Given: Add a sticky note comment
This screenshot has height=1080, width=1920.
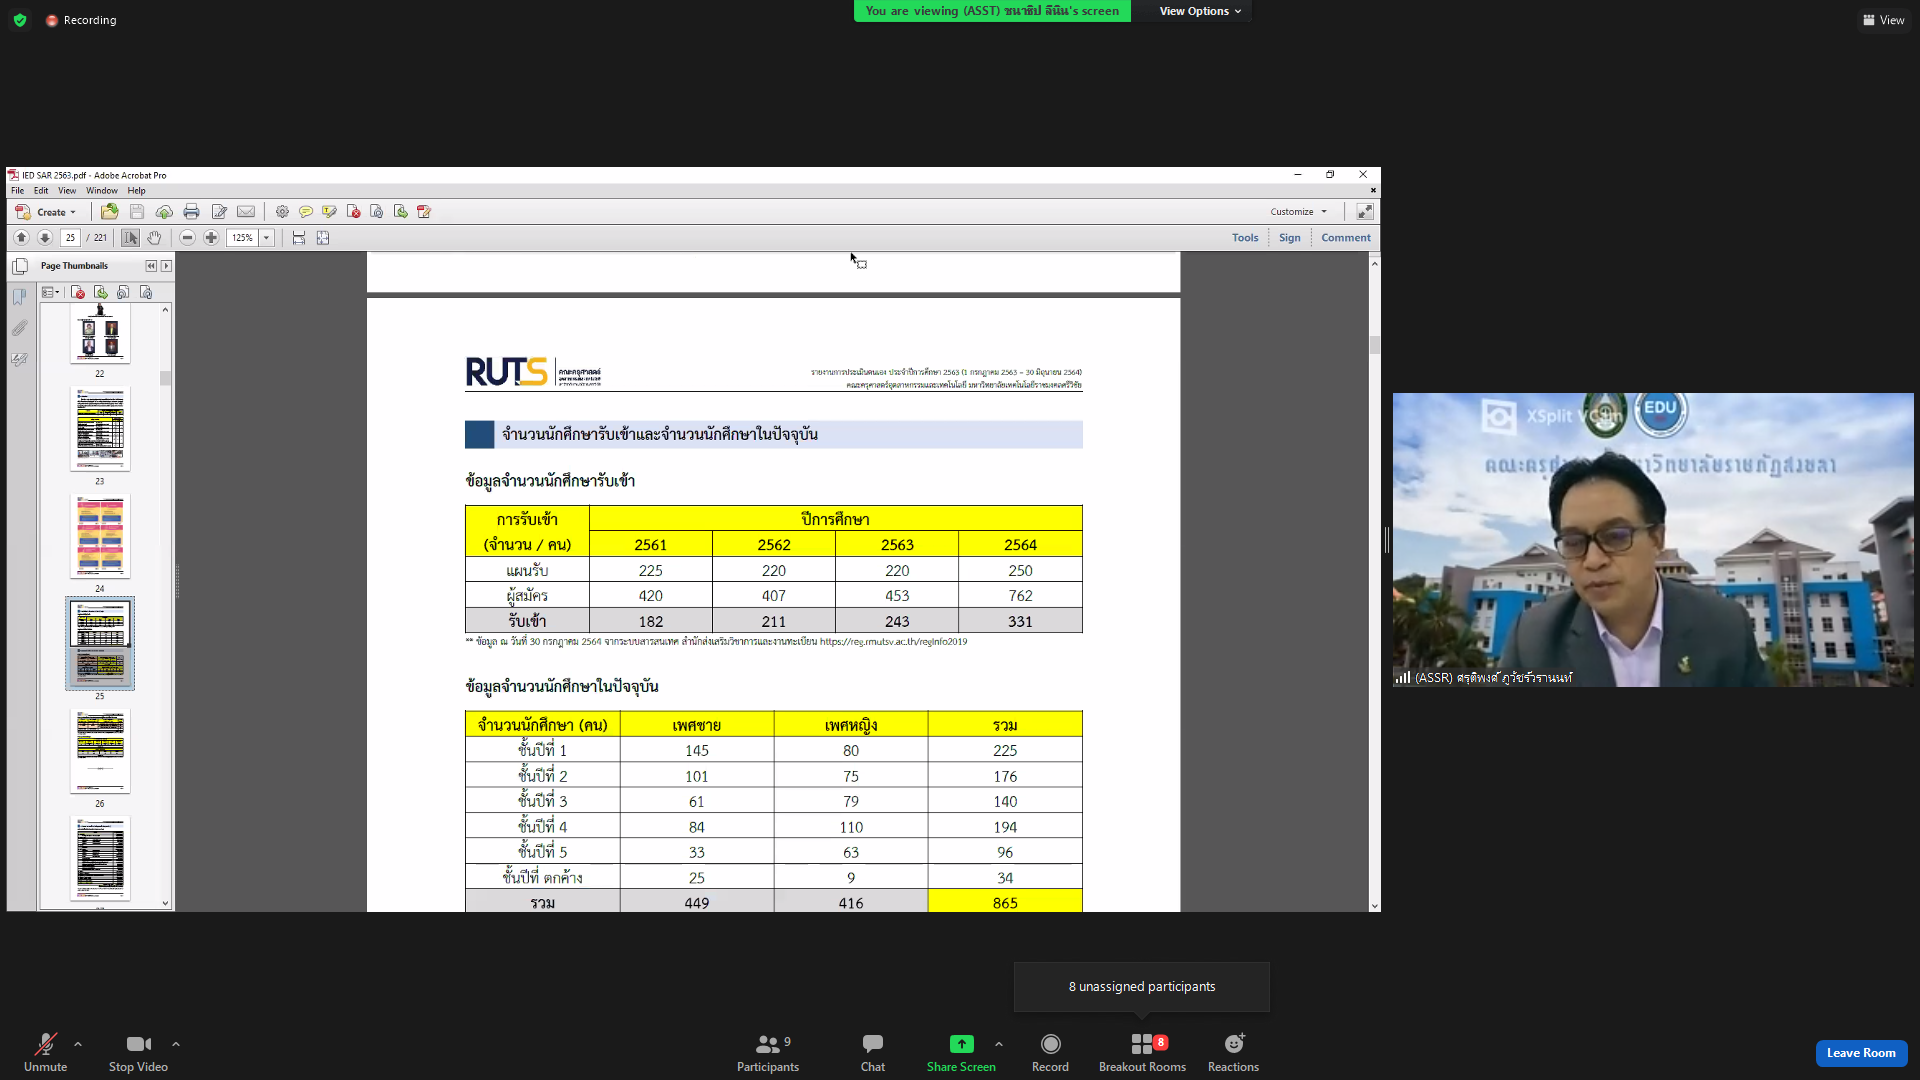Looking at the screenshot, I should tap(306, 212).
